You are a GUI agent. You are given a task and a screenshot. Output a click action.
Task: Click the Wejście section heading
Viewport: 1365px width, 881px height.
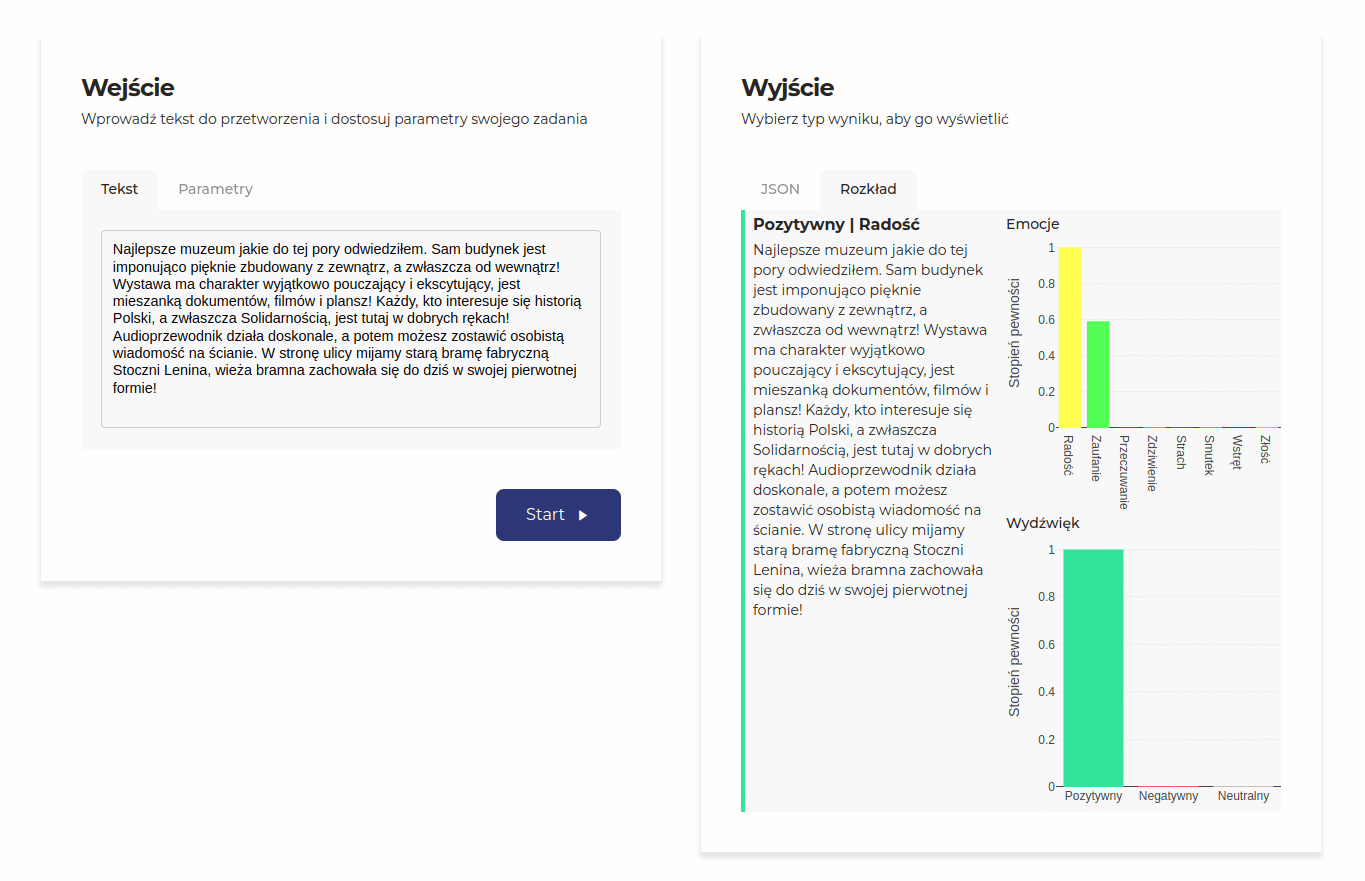pos(128,88)
